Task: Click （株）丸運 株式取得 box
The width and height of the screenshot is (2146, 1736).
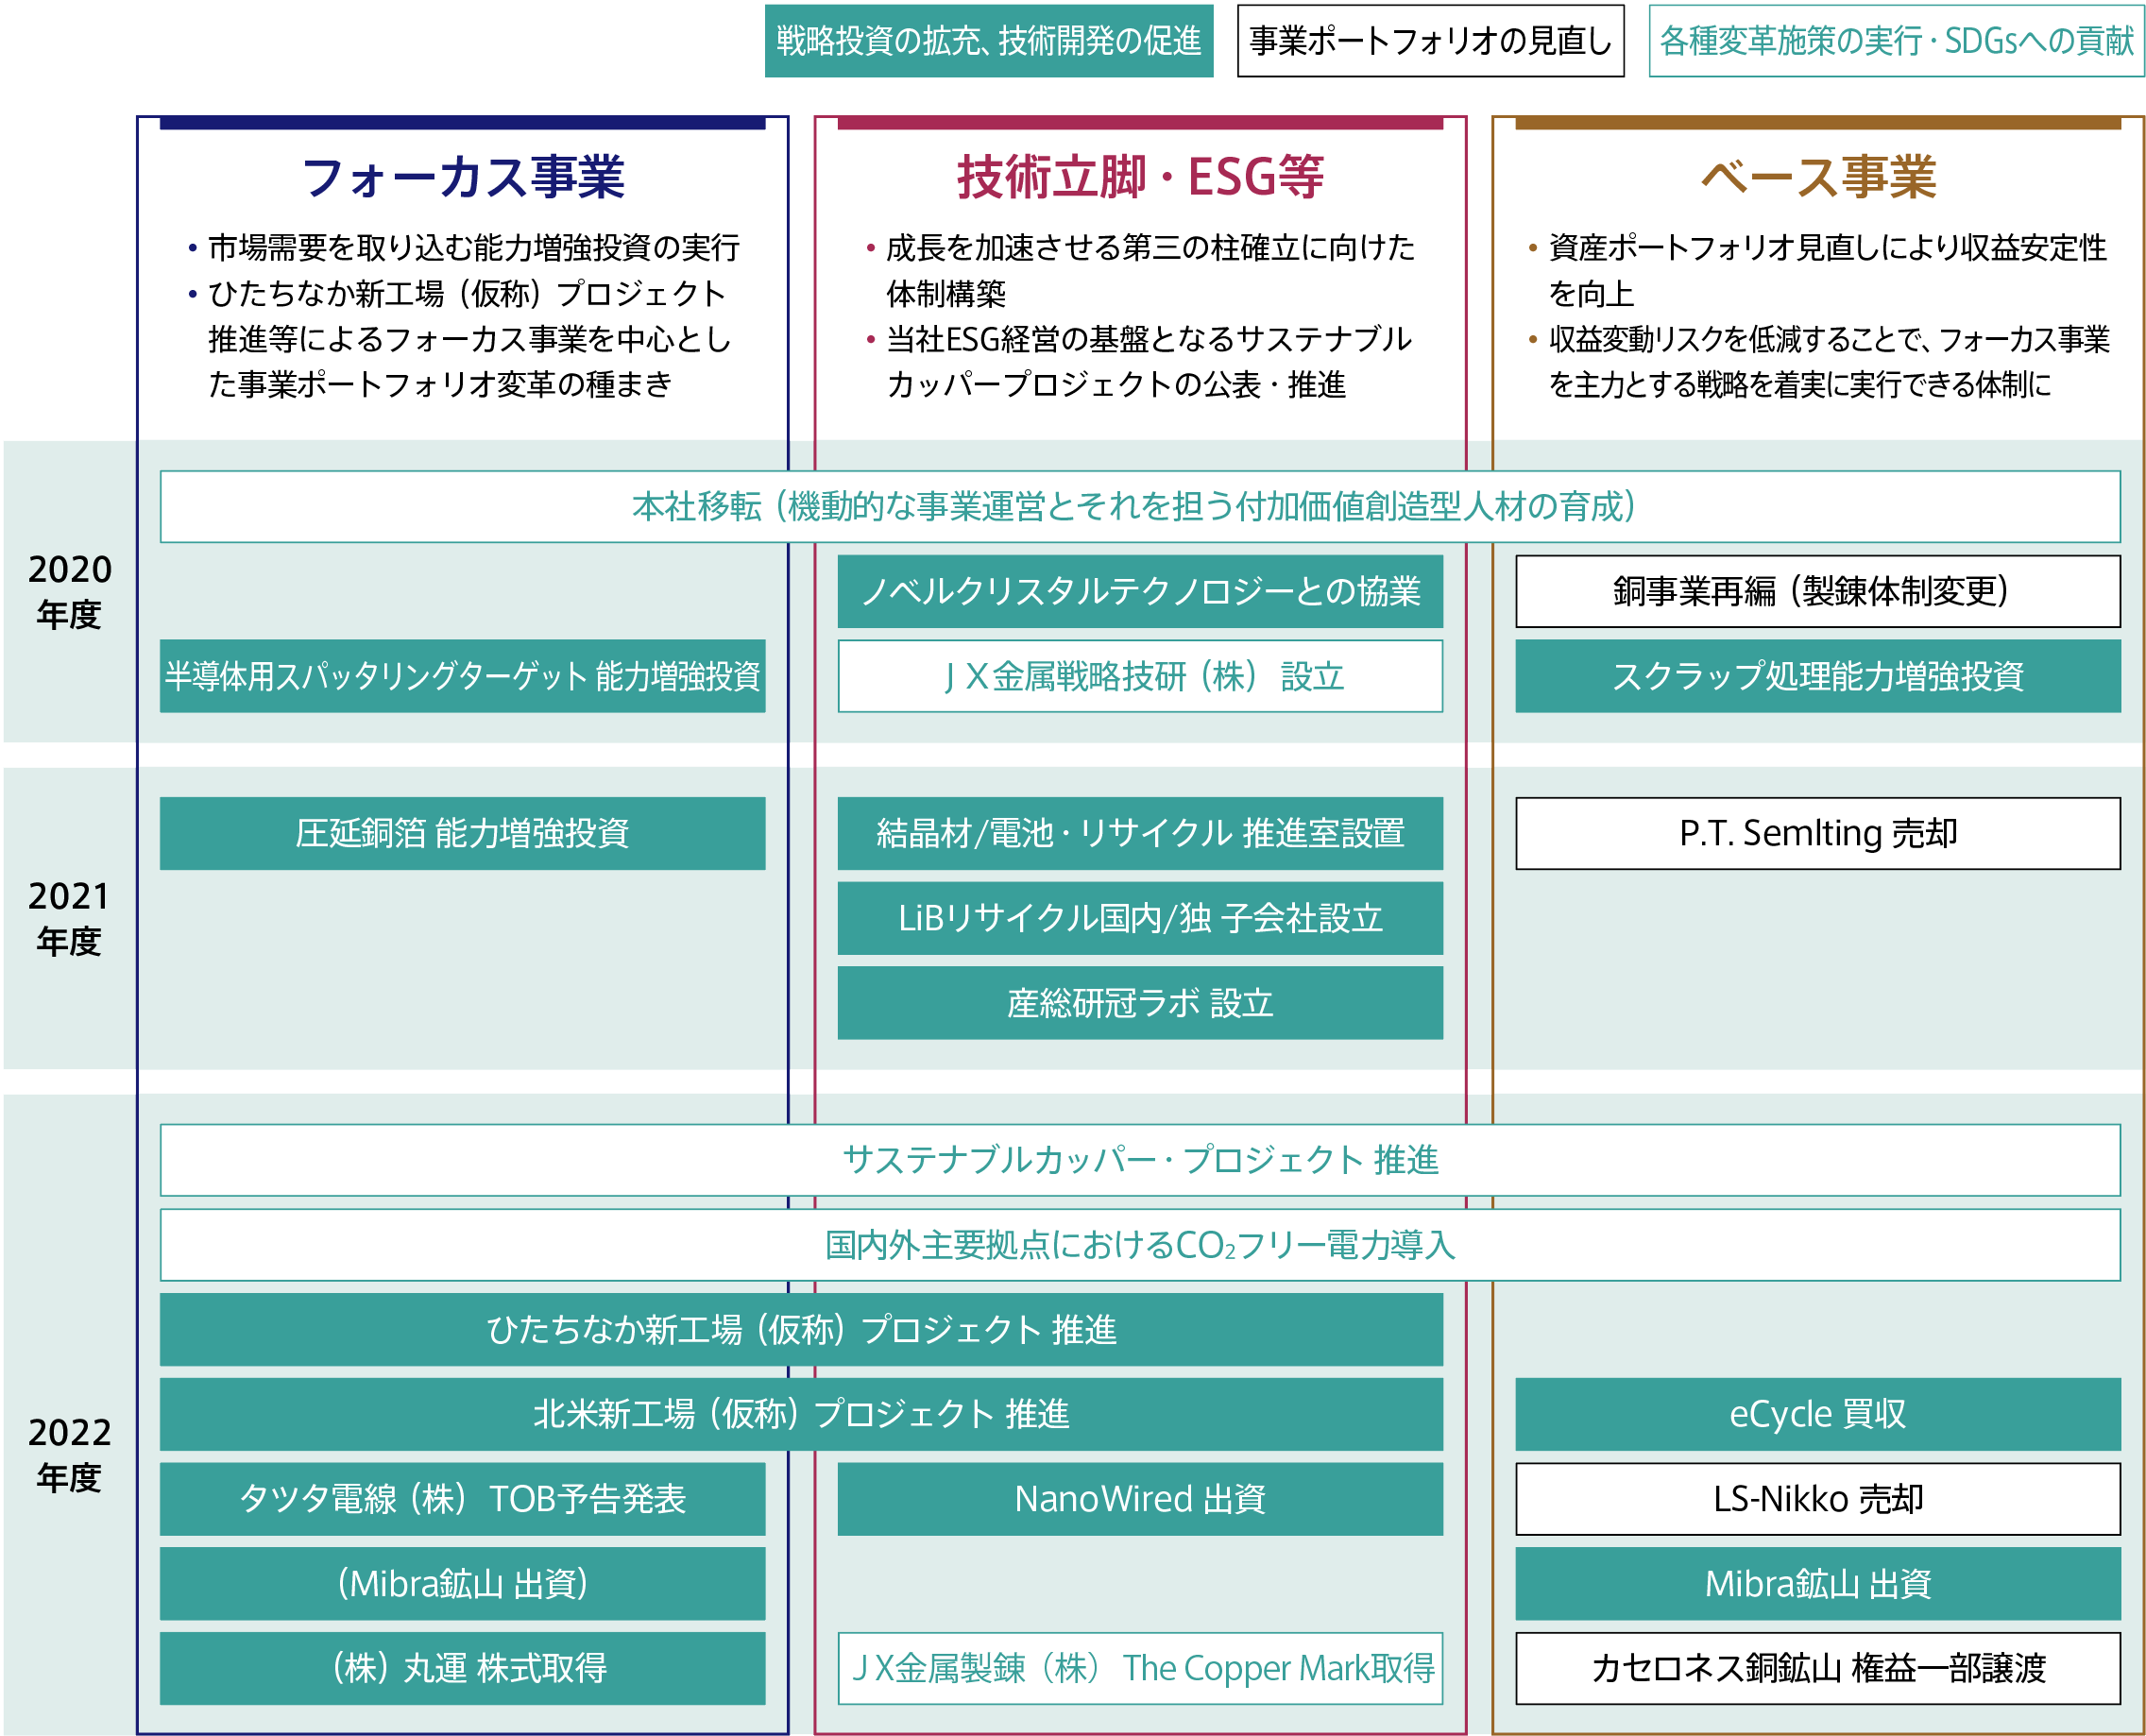Action: tap(463, 1669)
